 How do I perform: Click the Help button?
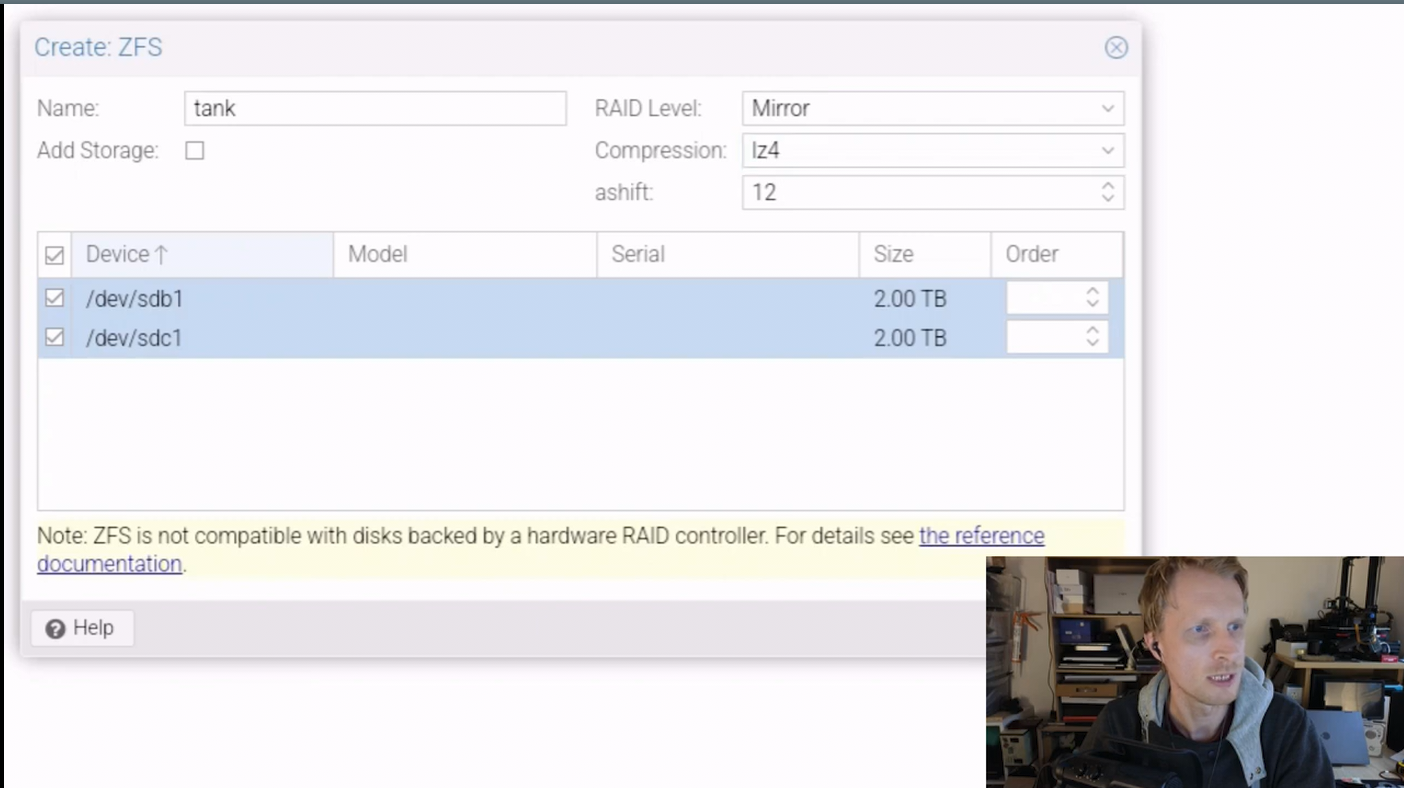pyautogui.click(x=81, y=628)
